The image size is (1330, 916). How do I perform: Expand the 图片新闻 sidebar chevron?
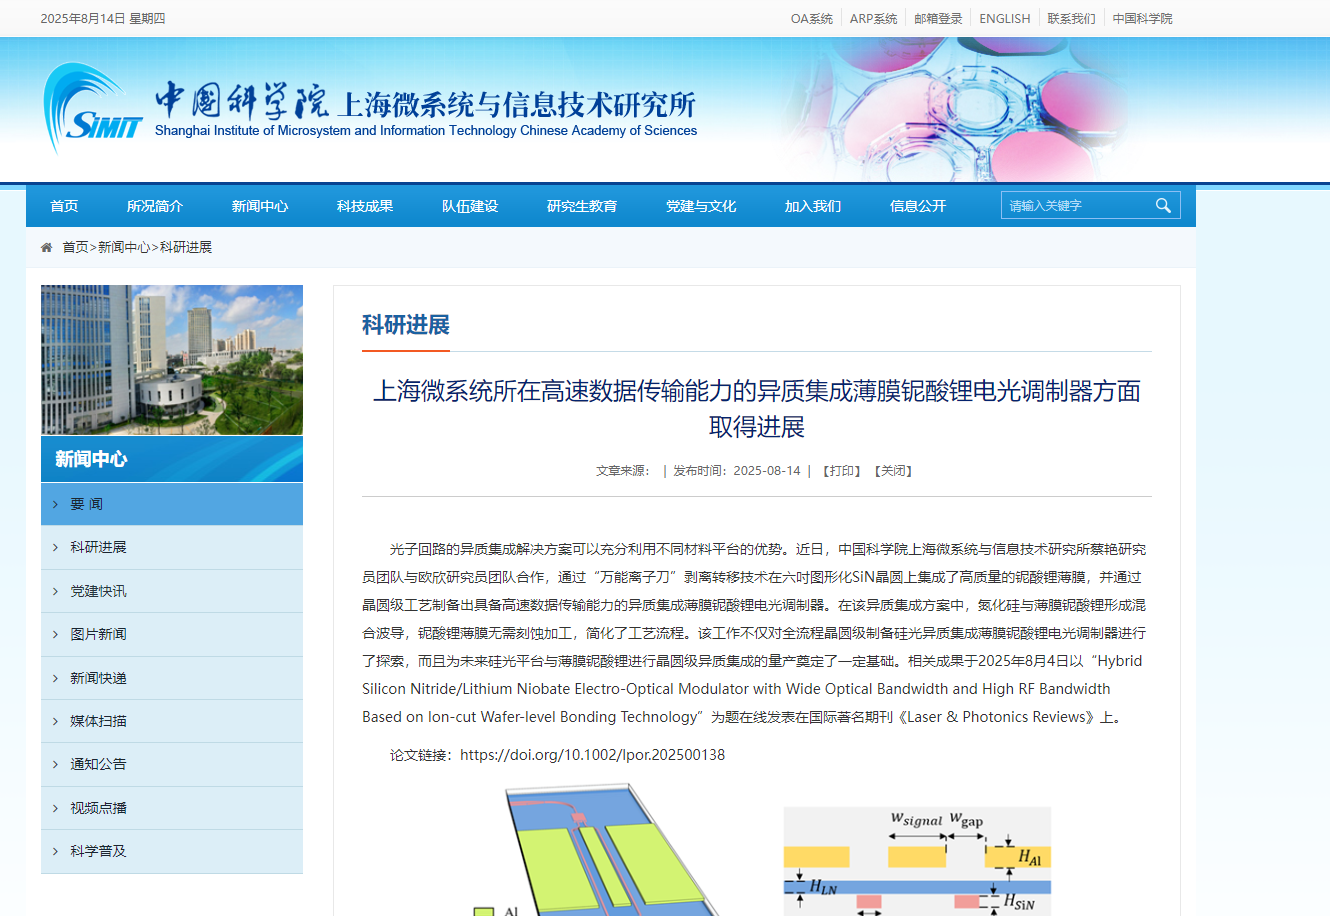point(55,634)
